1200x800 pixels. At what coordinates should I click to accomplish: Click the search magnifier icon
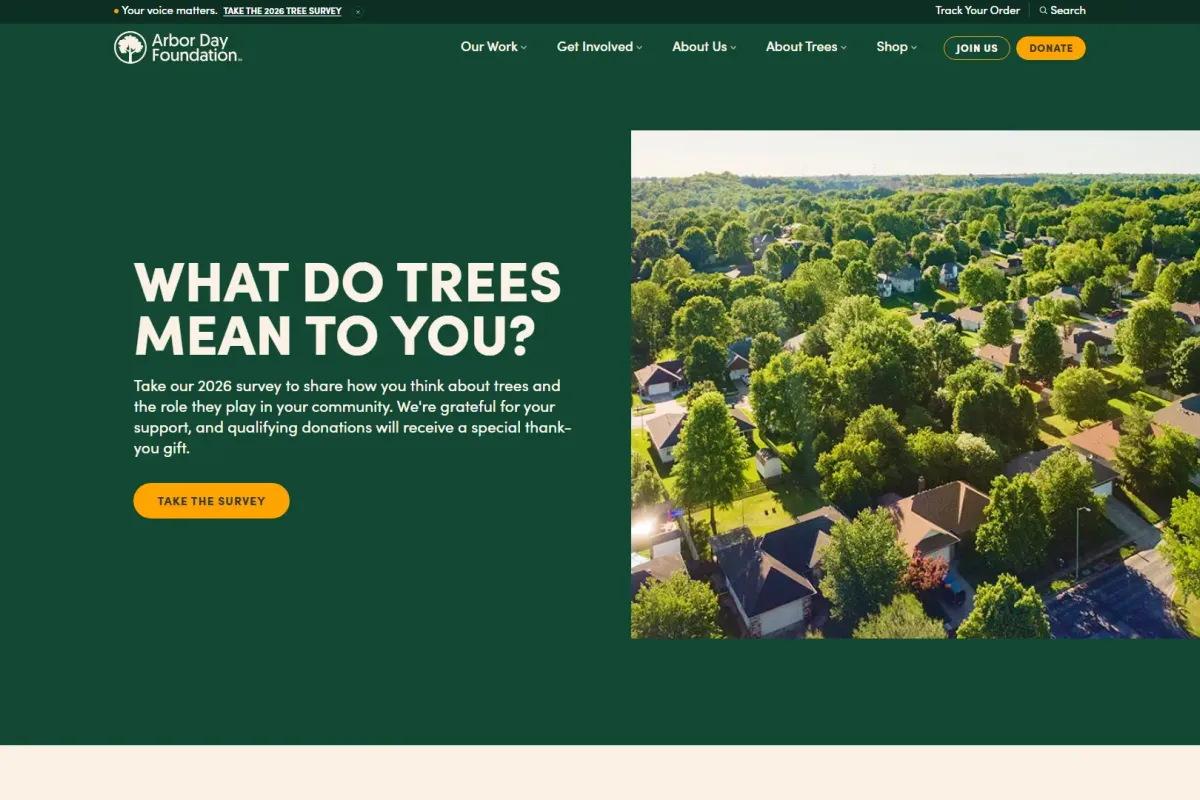pyautogui.click(x=1043, y=10)
